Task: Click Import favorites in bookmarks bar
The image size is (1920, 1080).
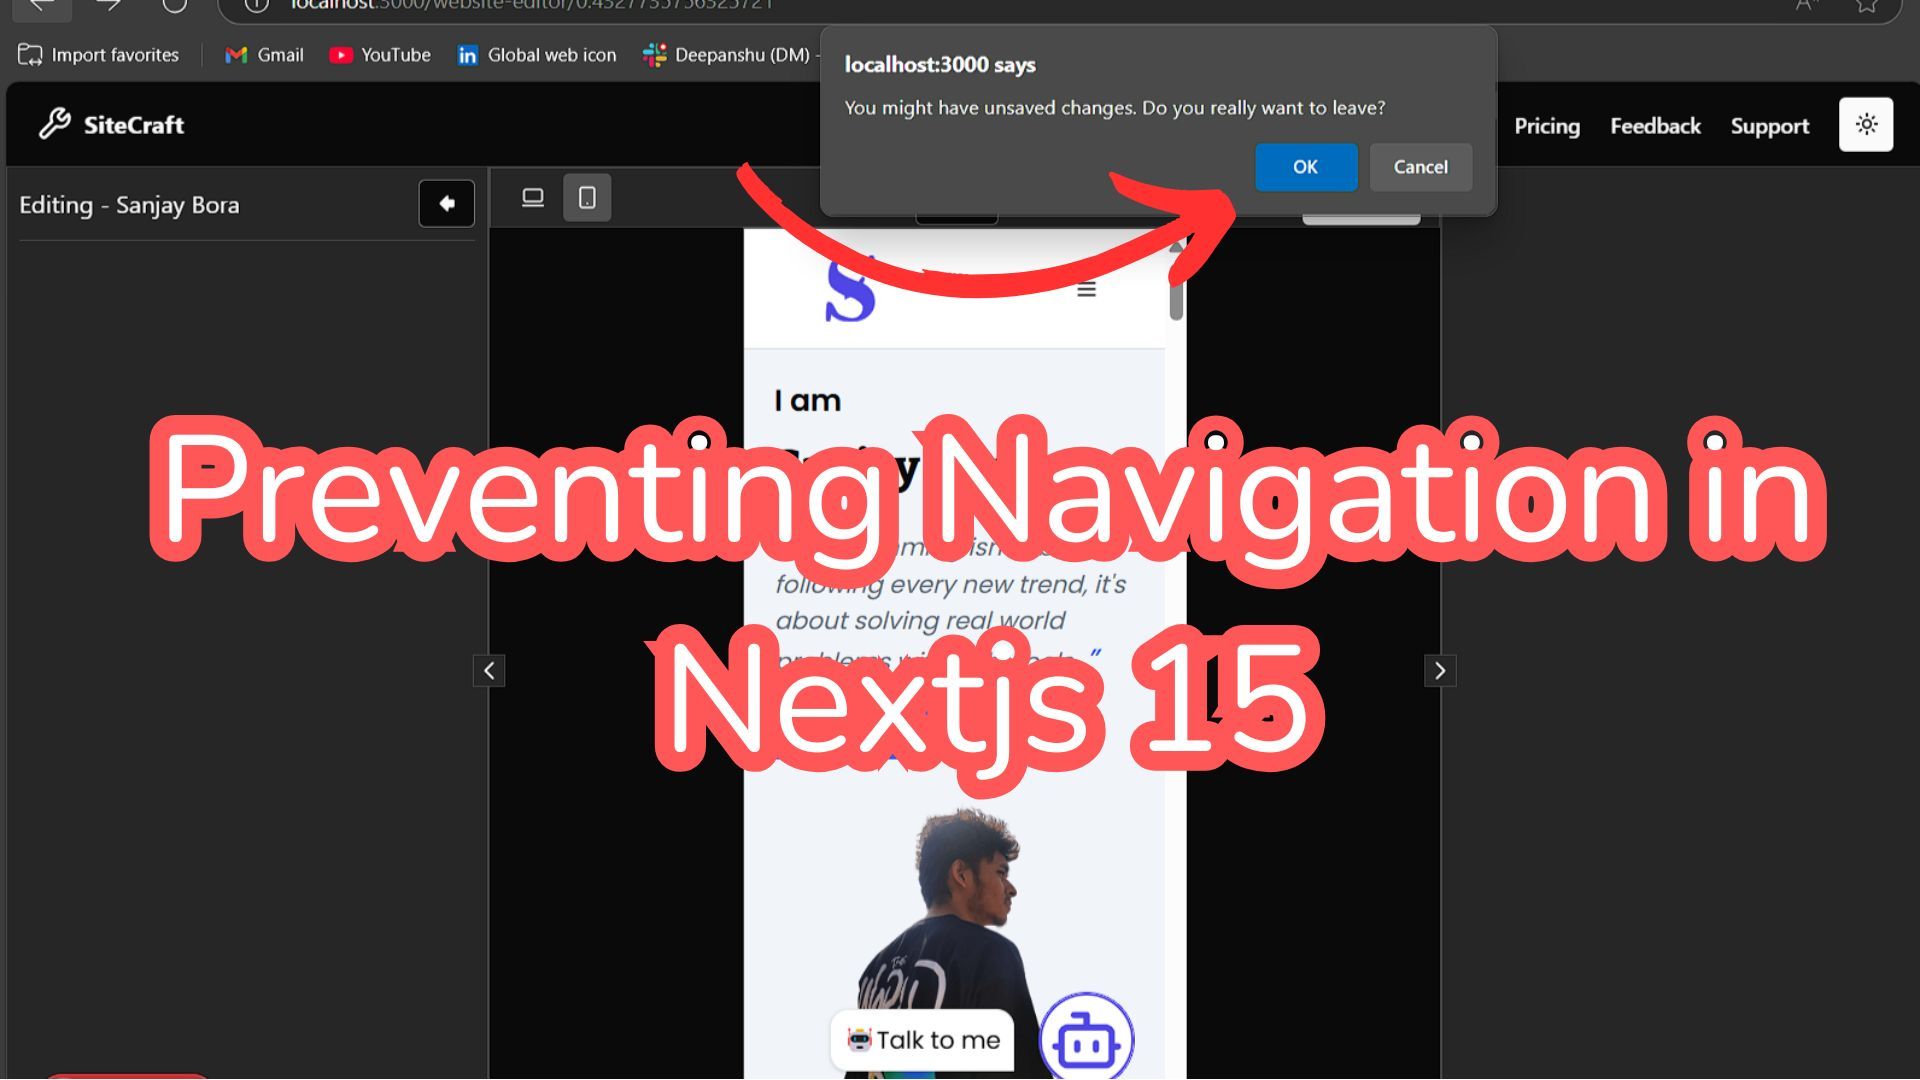Action: [x=99, y=55]
